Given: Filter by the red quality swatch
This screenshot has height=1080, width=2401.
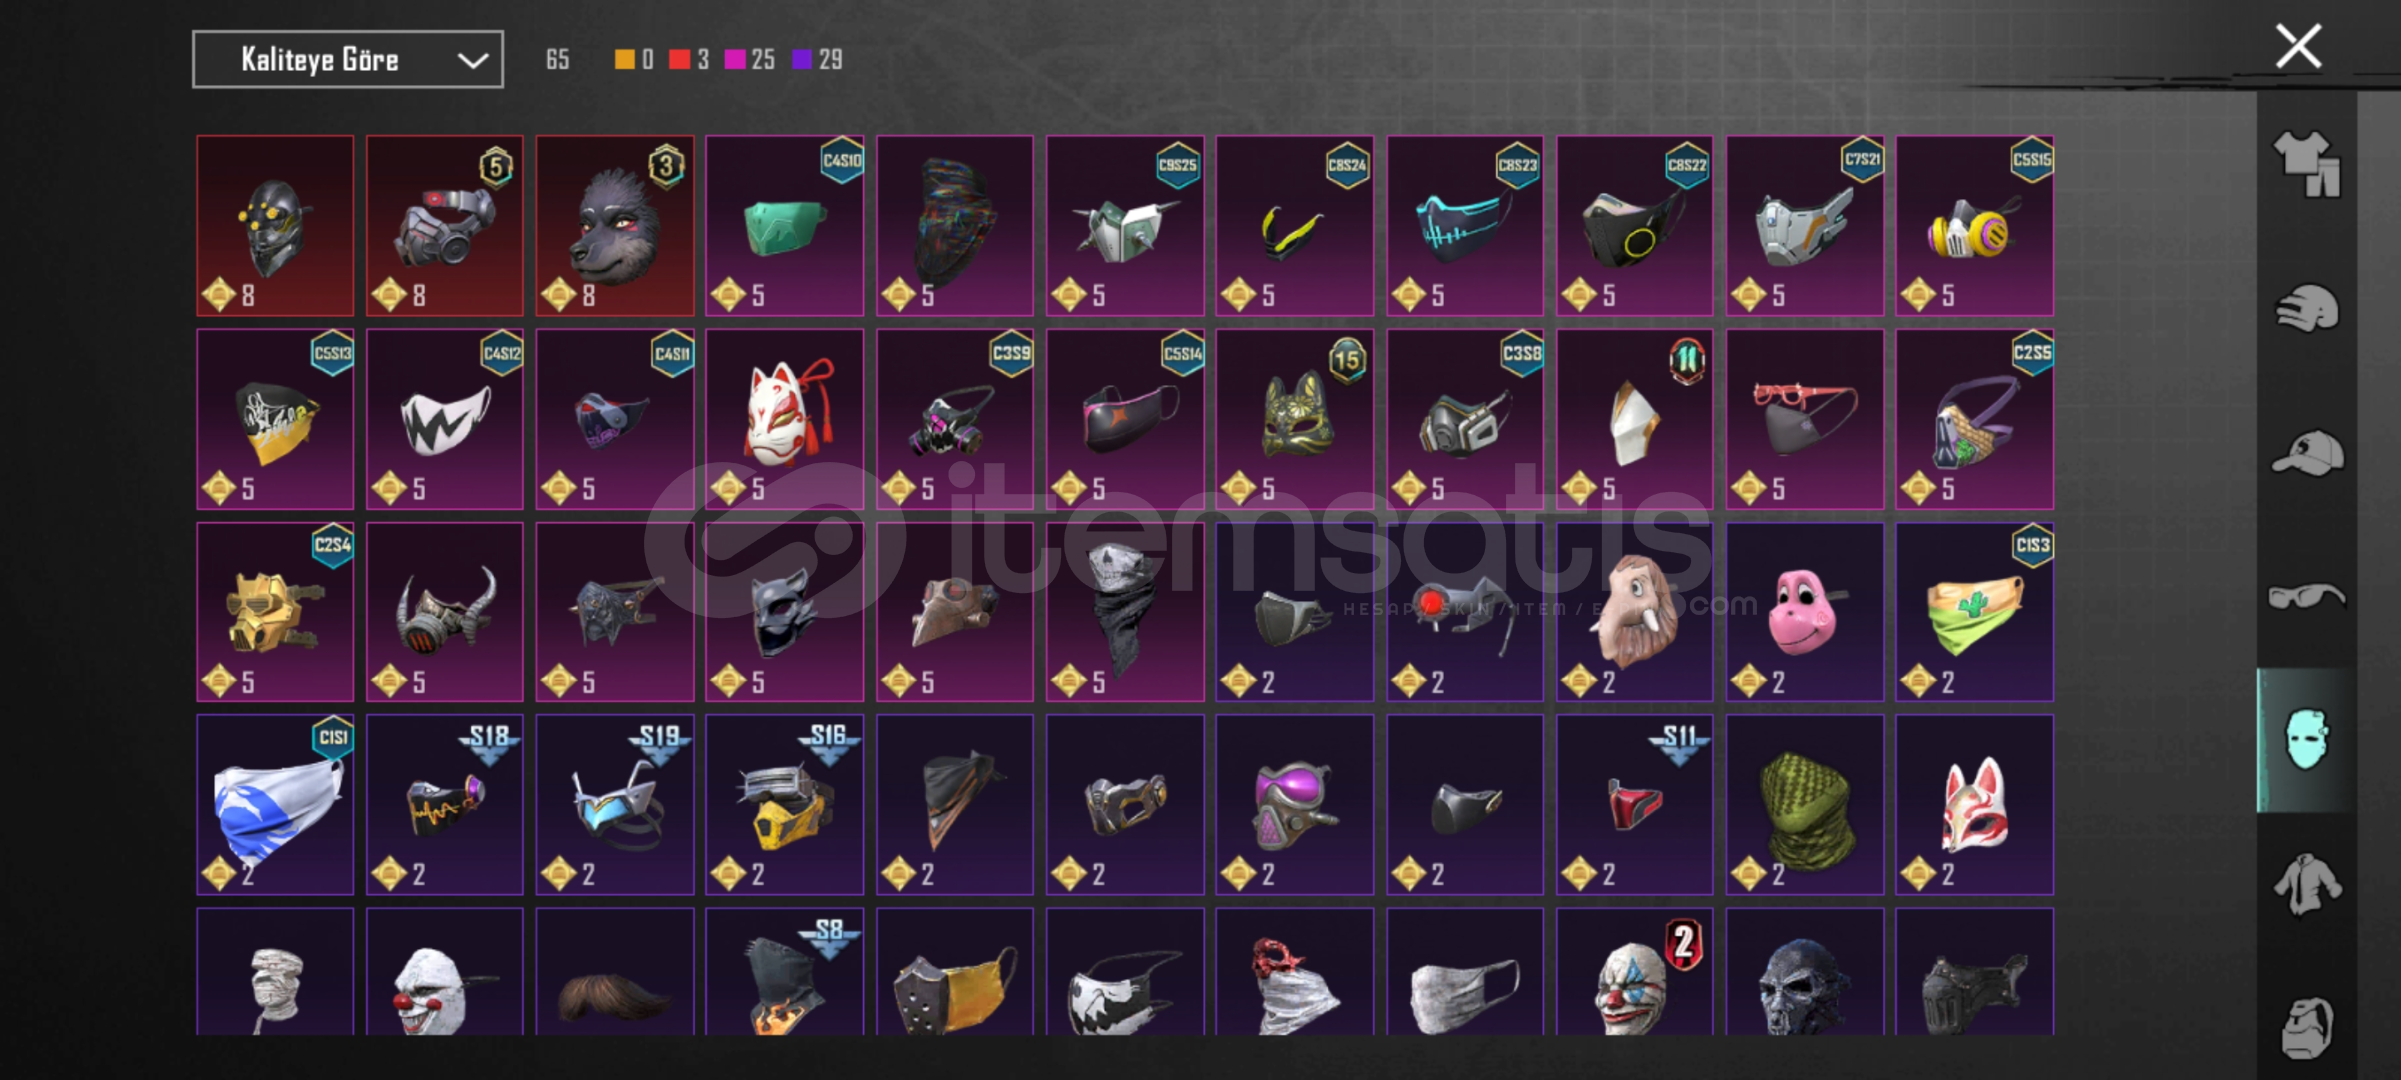Looking at the screenshot, I should pos(680,60).
